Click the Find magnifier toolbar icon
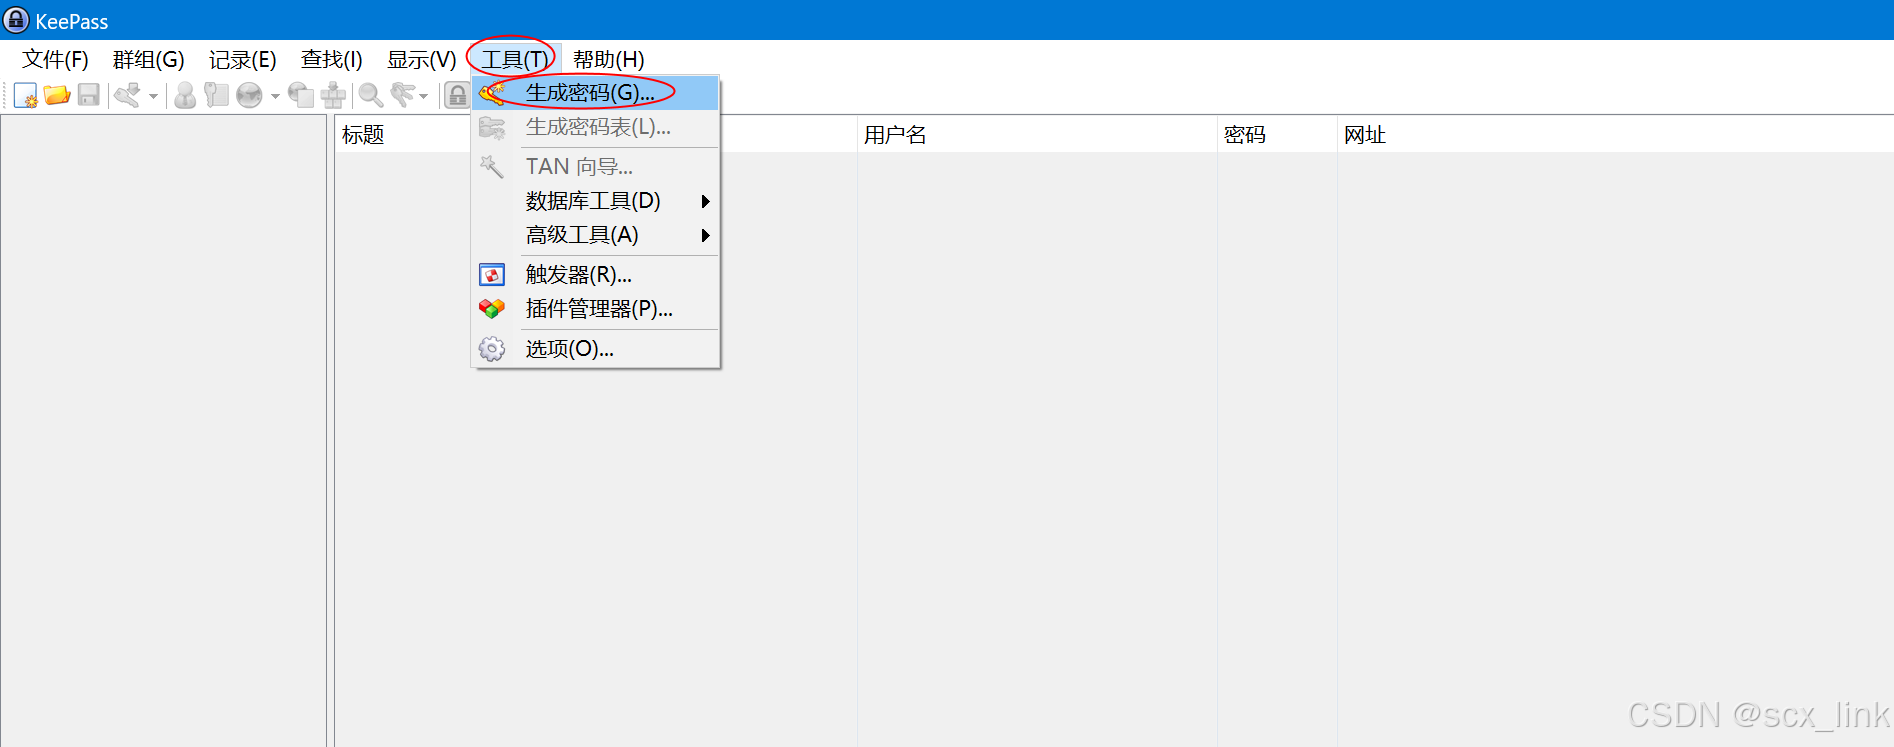Screen dimensions: 1894x747 click(371, 95)
